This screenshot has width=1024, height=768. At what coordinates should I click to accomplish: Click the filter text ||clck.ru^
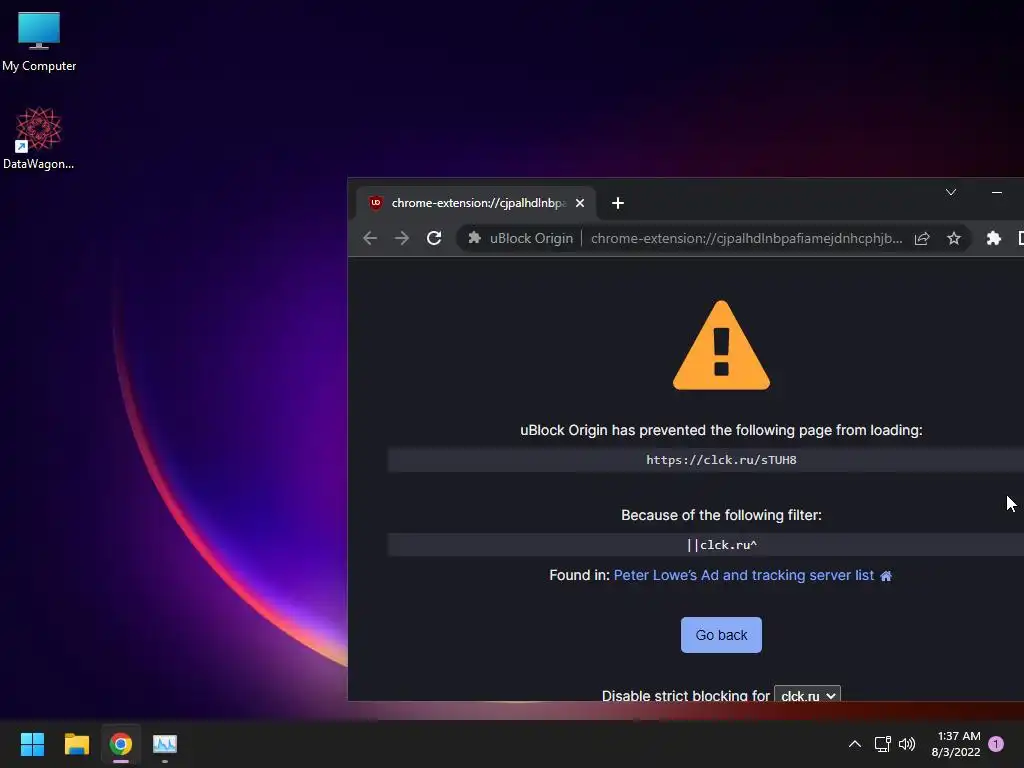(x=721, y=545)
